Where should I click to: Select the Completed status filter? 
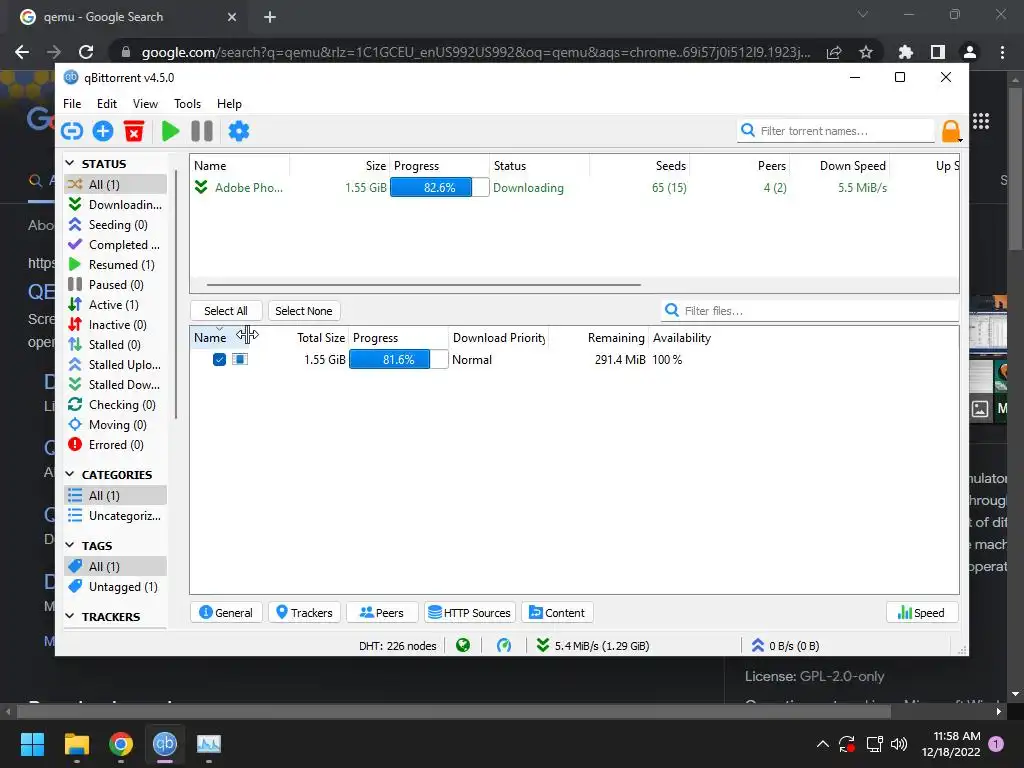[x=116, y=245]
